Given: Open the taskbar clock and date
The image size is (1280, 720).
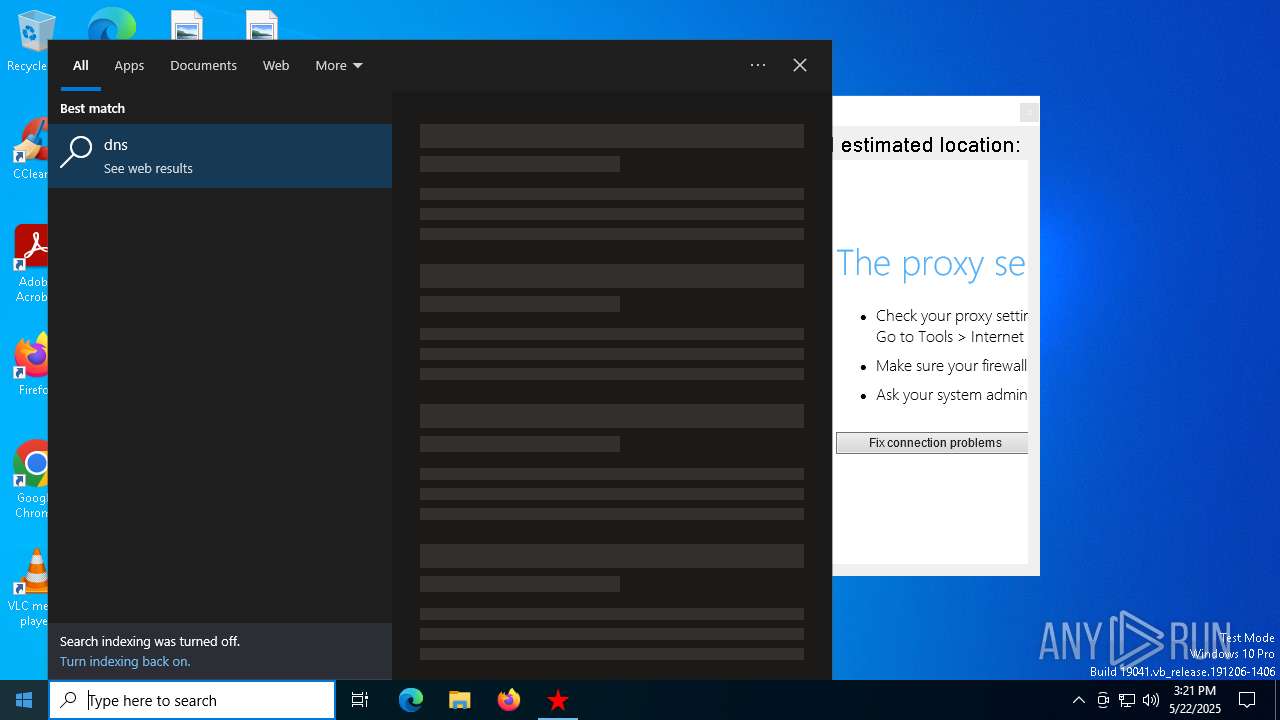Looking at the screenshot, I should pyautogui.click(x=1195, y=700).
